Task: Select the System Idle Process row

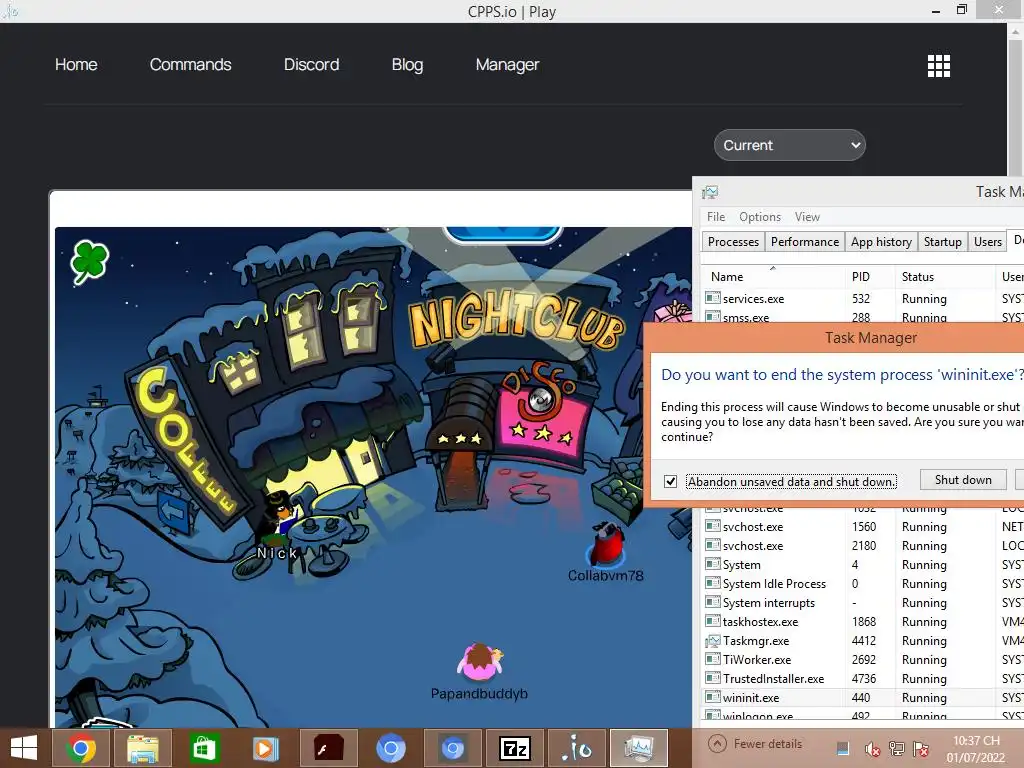Action: [863, 584]
